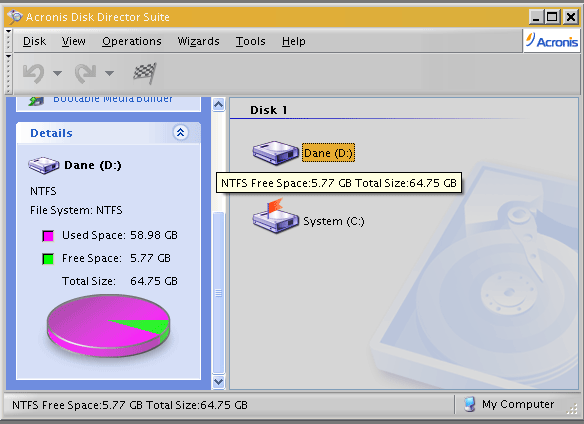Click the Free Space 5.77 GB value
Screen dimensions: 584x424
pyautogui.click(x=150, y=258)
